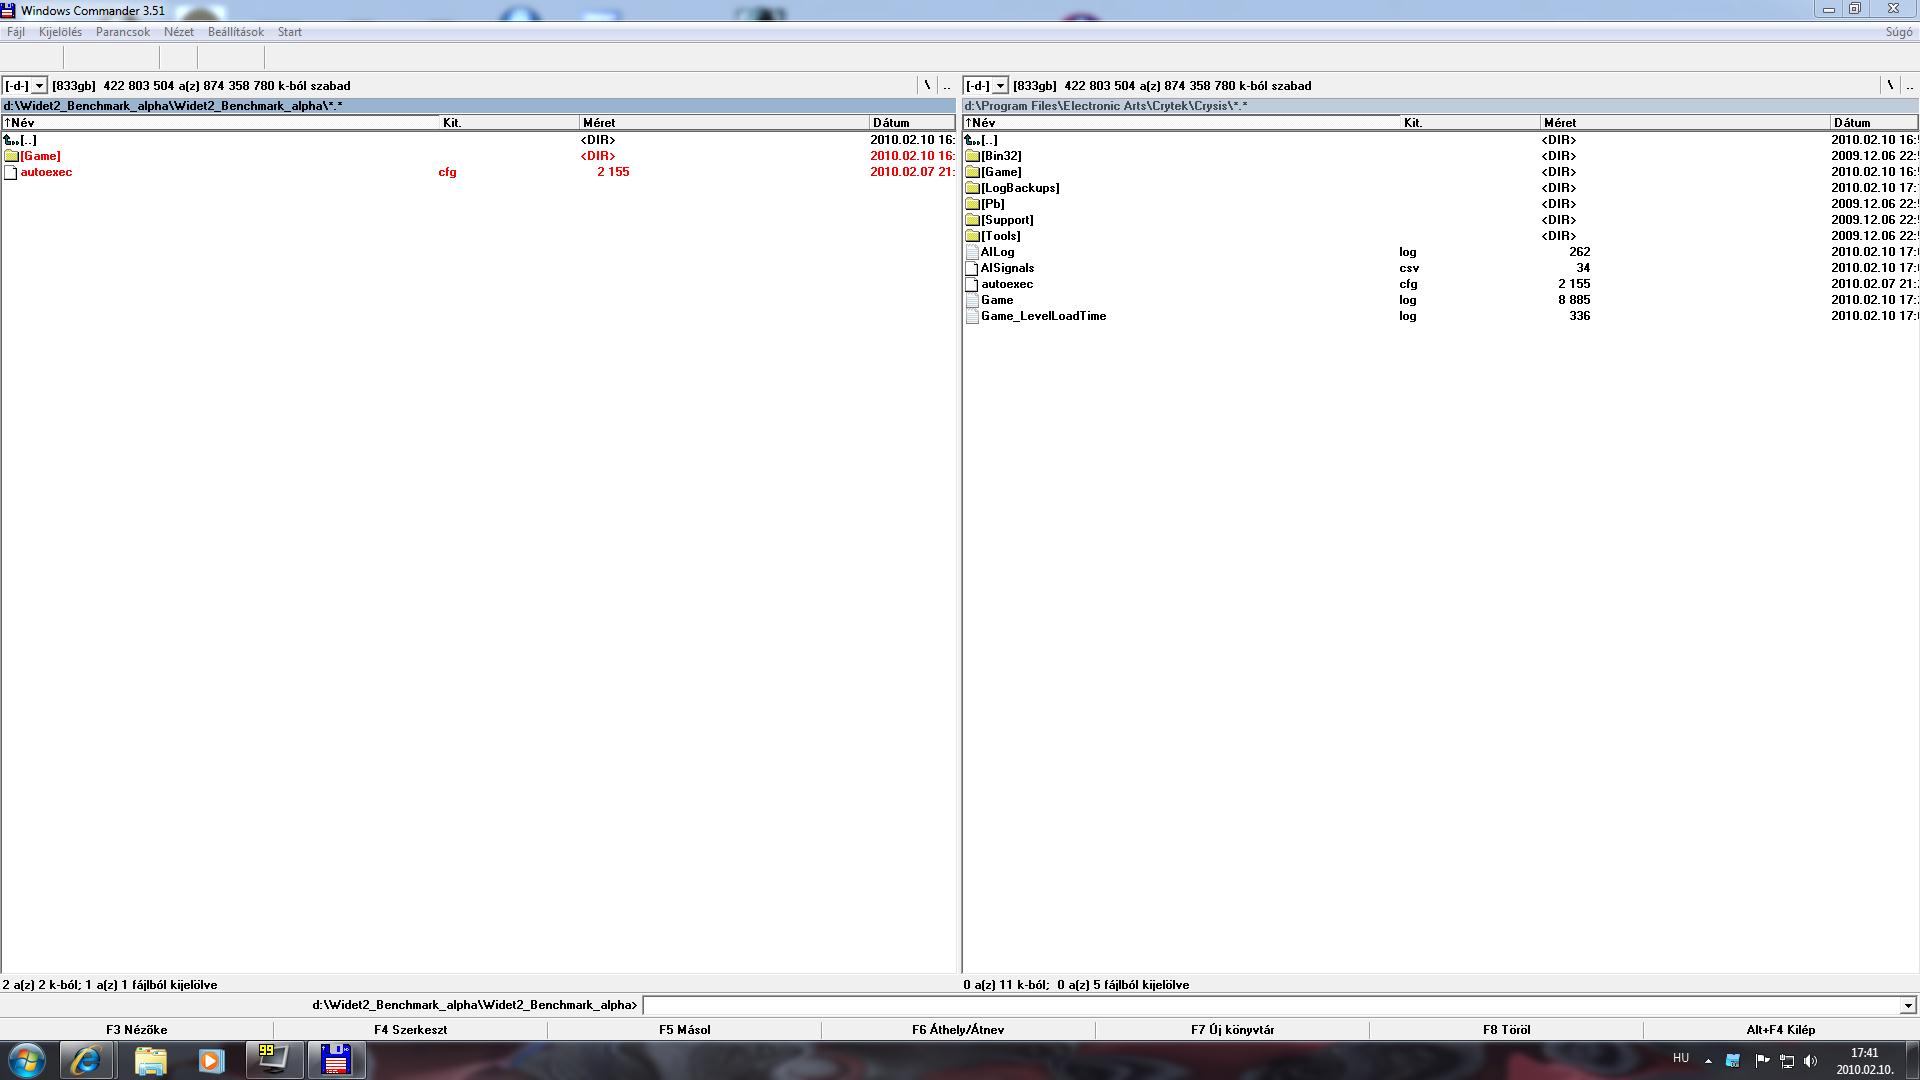Click taskbar monitor application icon
1920x1080 pixels.
(x=274, y=1060)
